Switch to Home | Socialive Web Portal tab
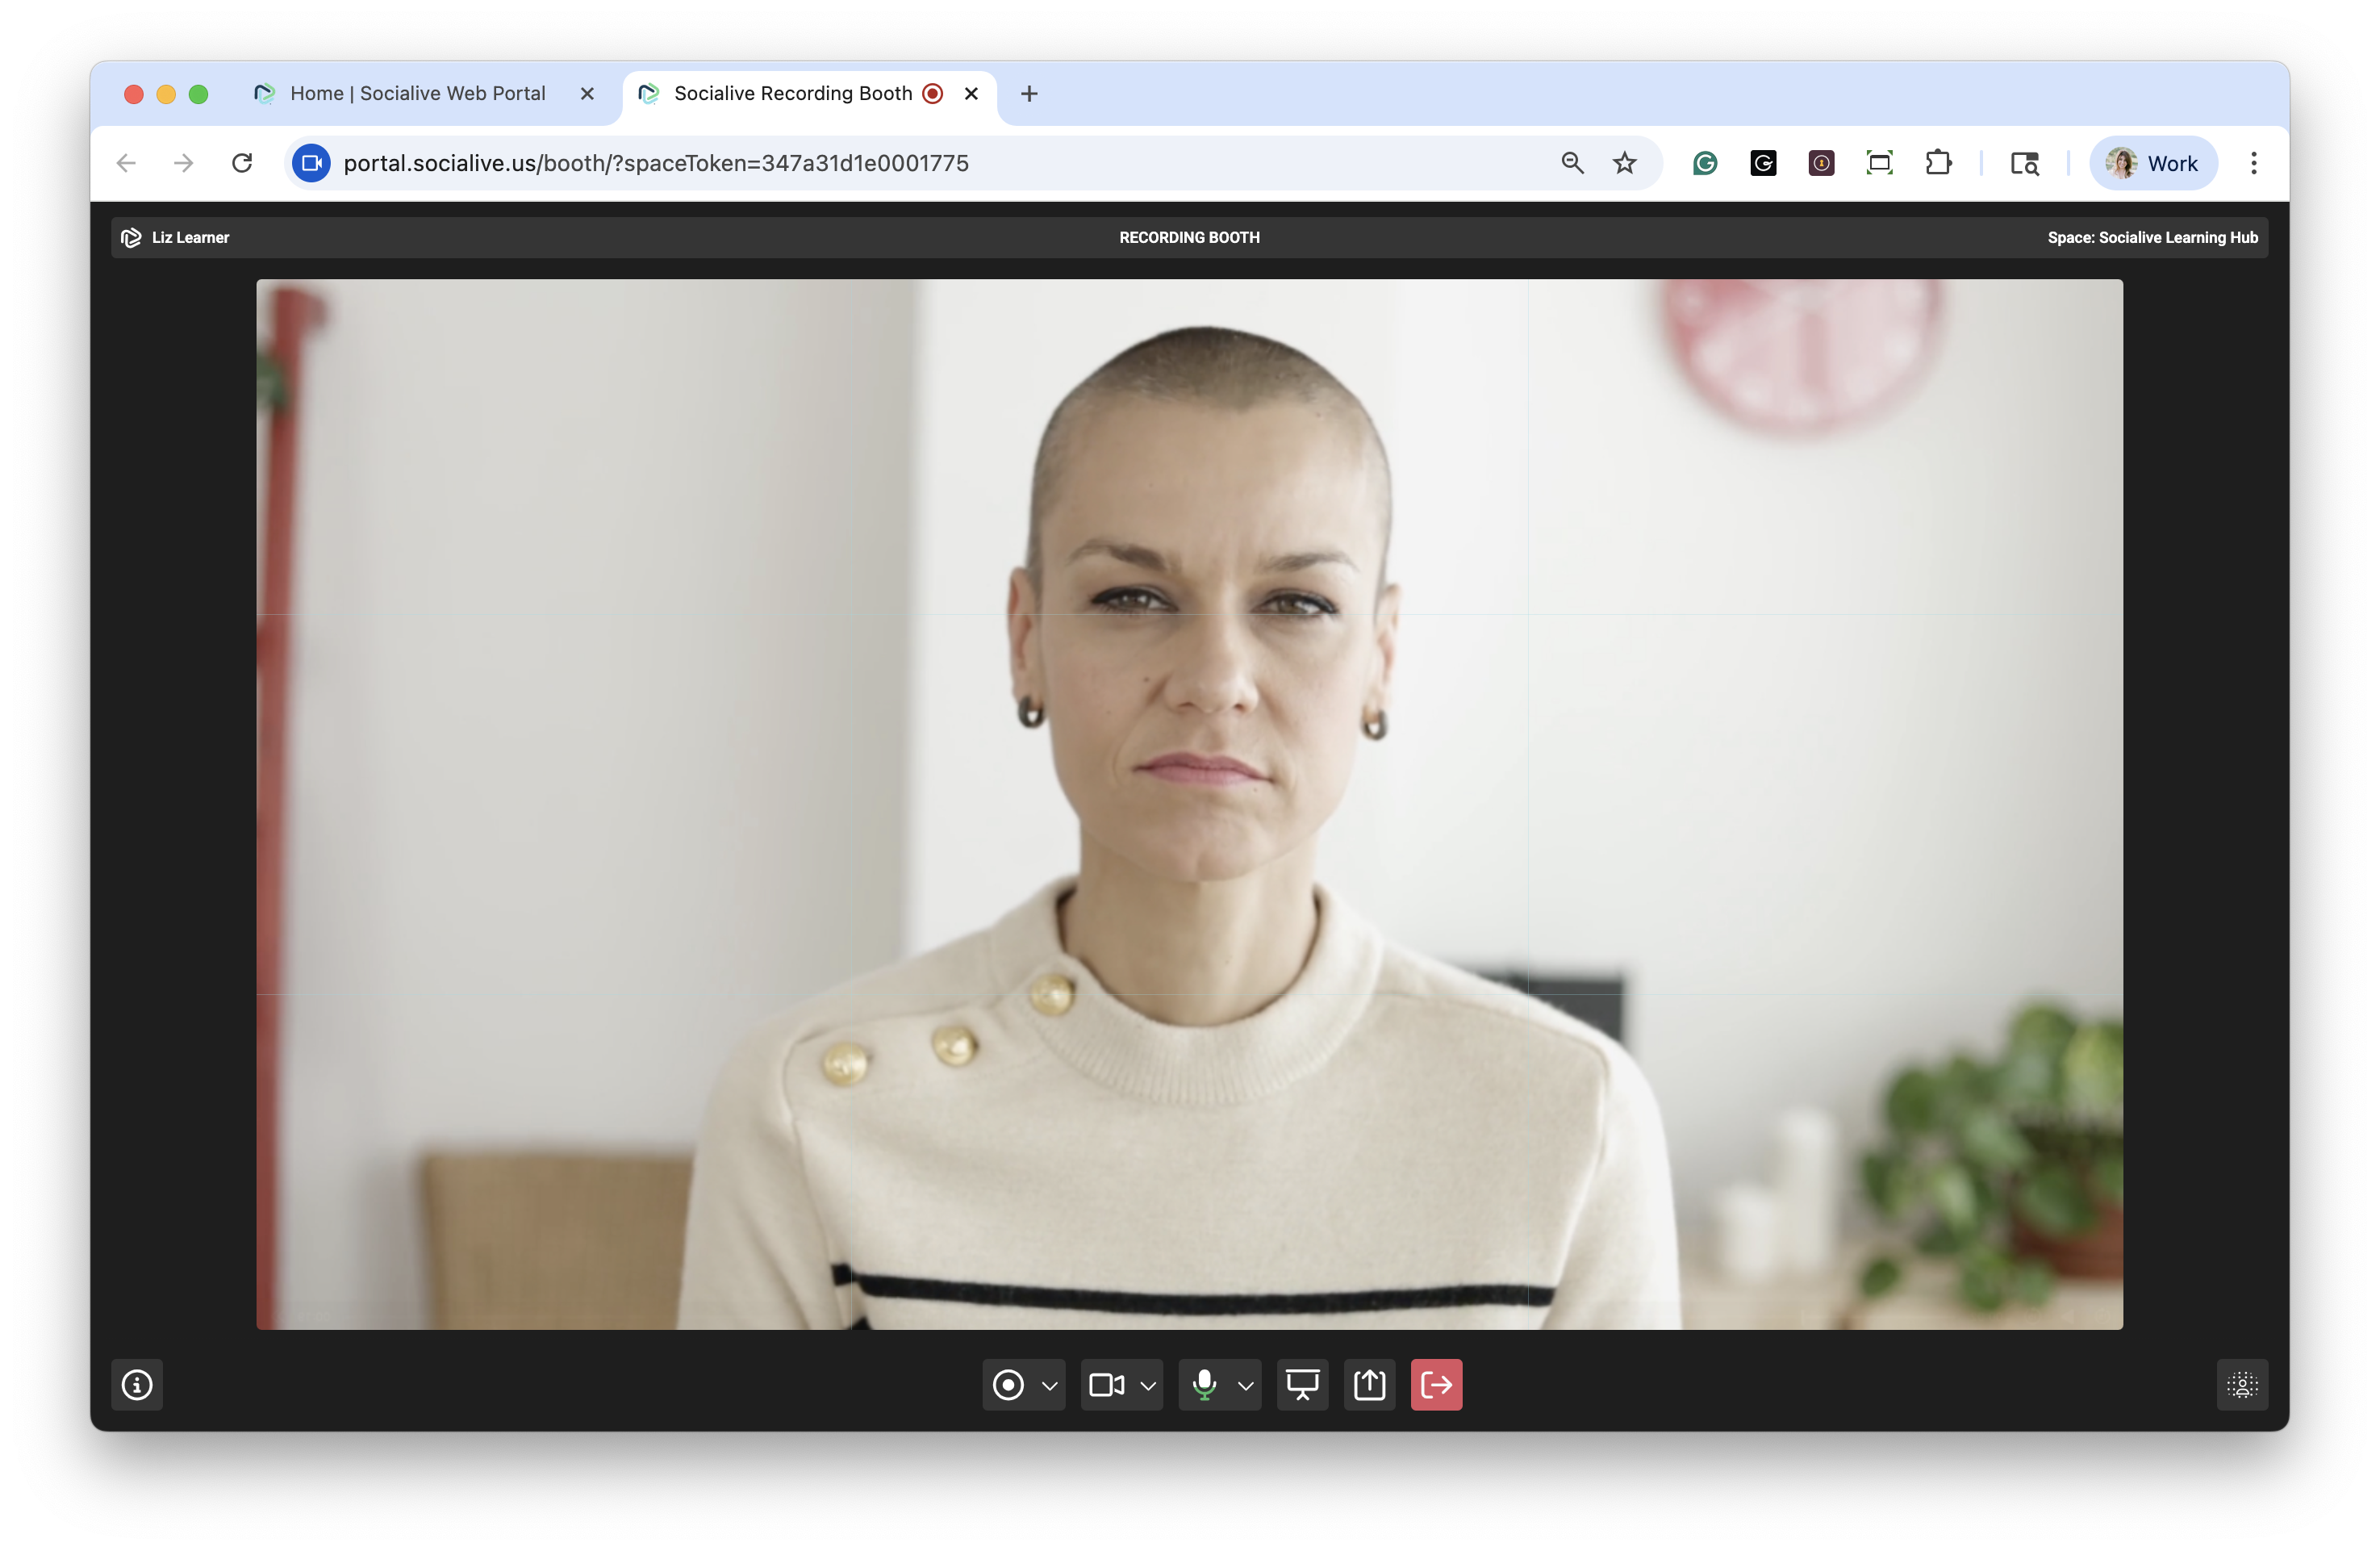Image resolution: width=2380 pixels, height=1551 pixels. 418,93
